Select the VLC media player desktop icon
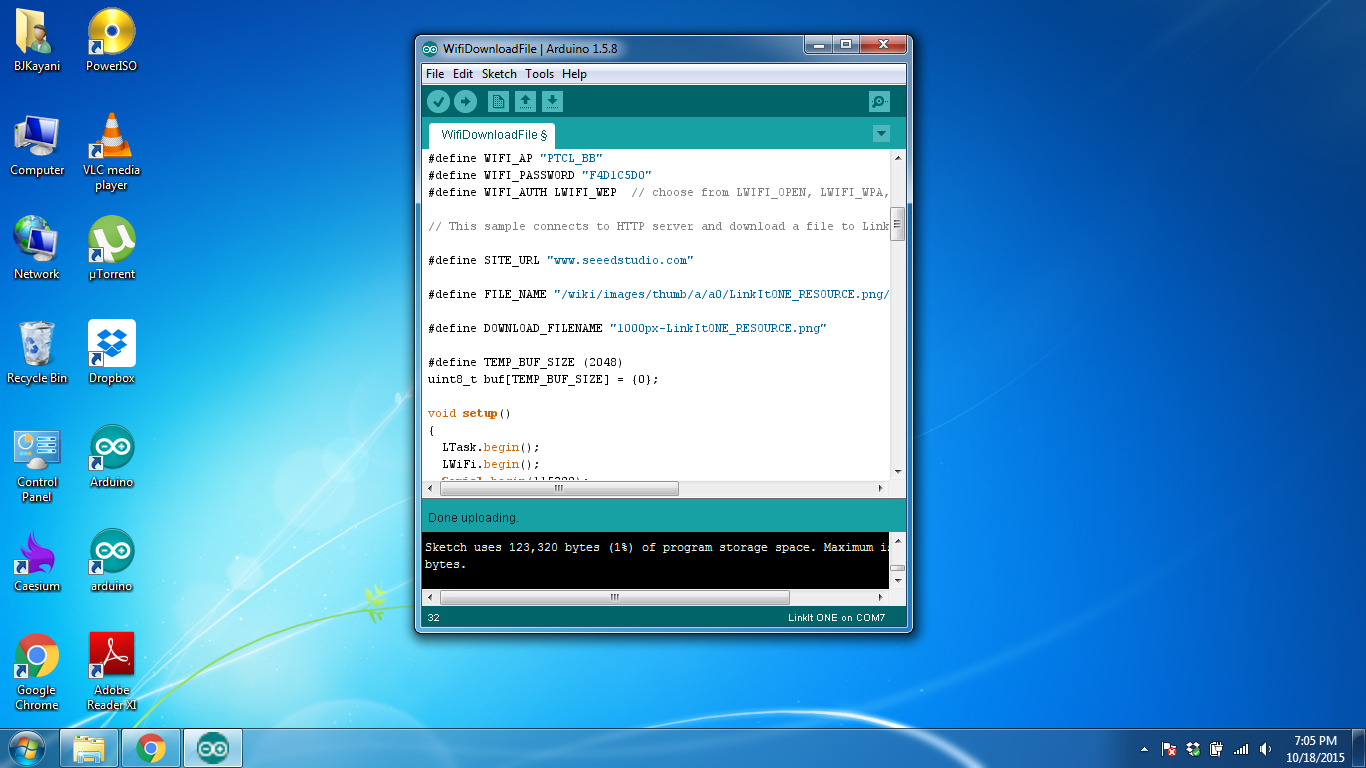 coord(111,152)
